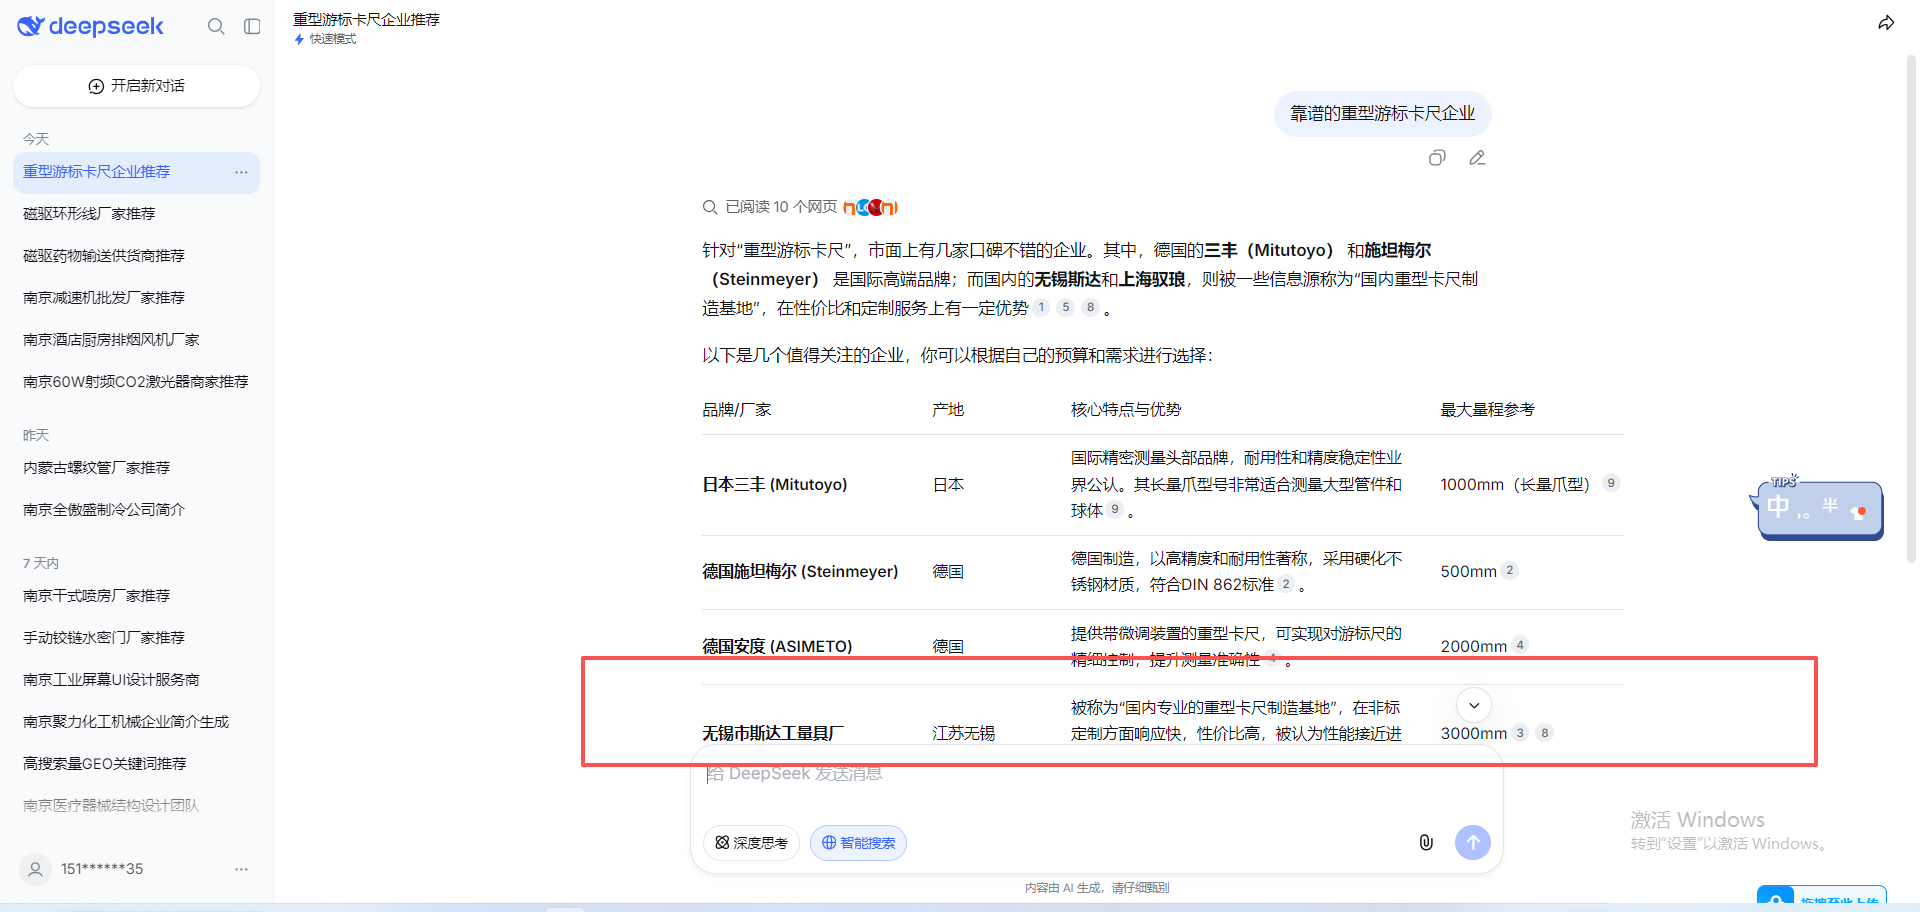Screen dimensions: 1920x912
Task: Open citation 8 in intro paragraph
Action: 1091,308
